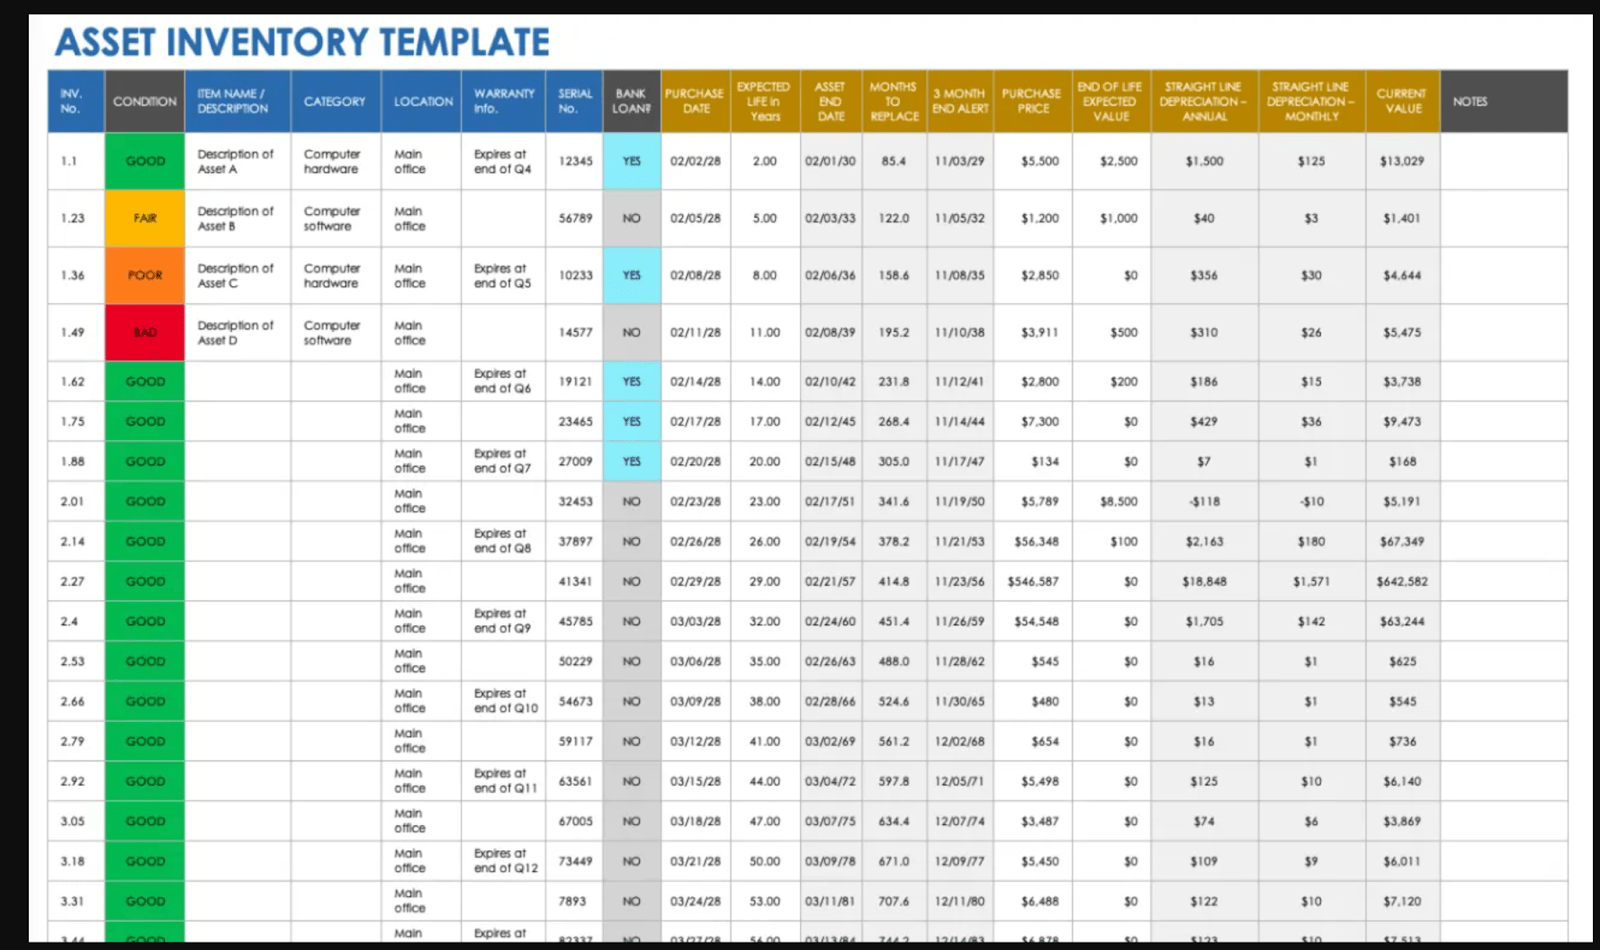This screenshot has height=950, width=1600.
Task: Select the INV. No. column header
Action: (76, 101)
